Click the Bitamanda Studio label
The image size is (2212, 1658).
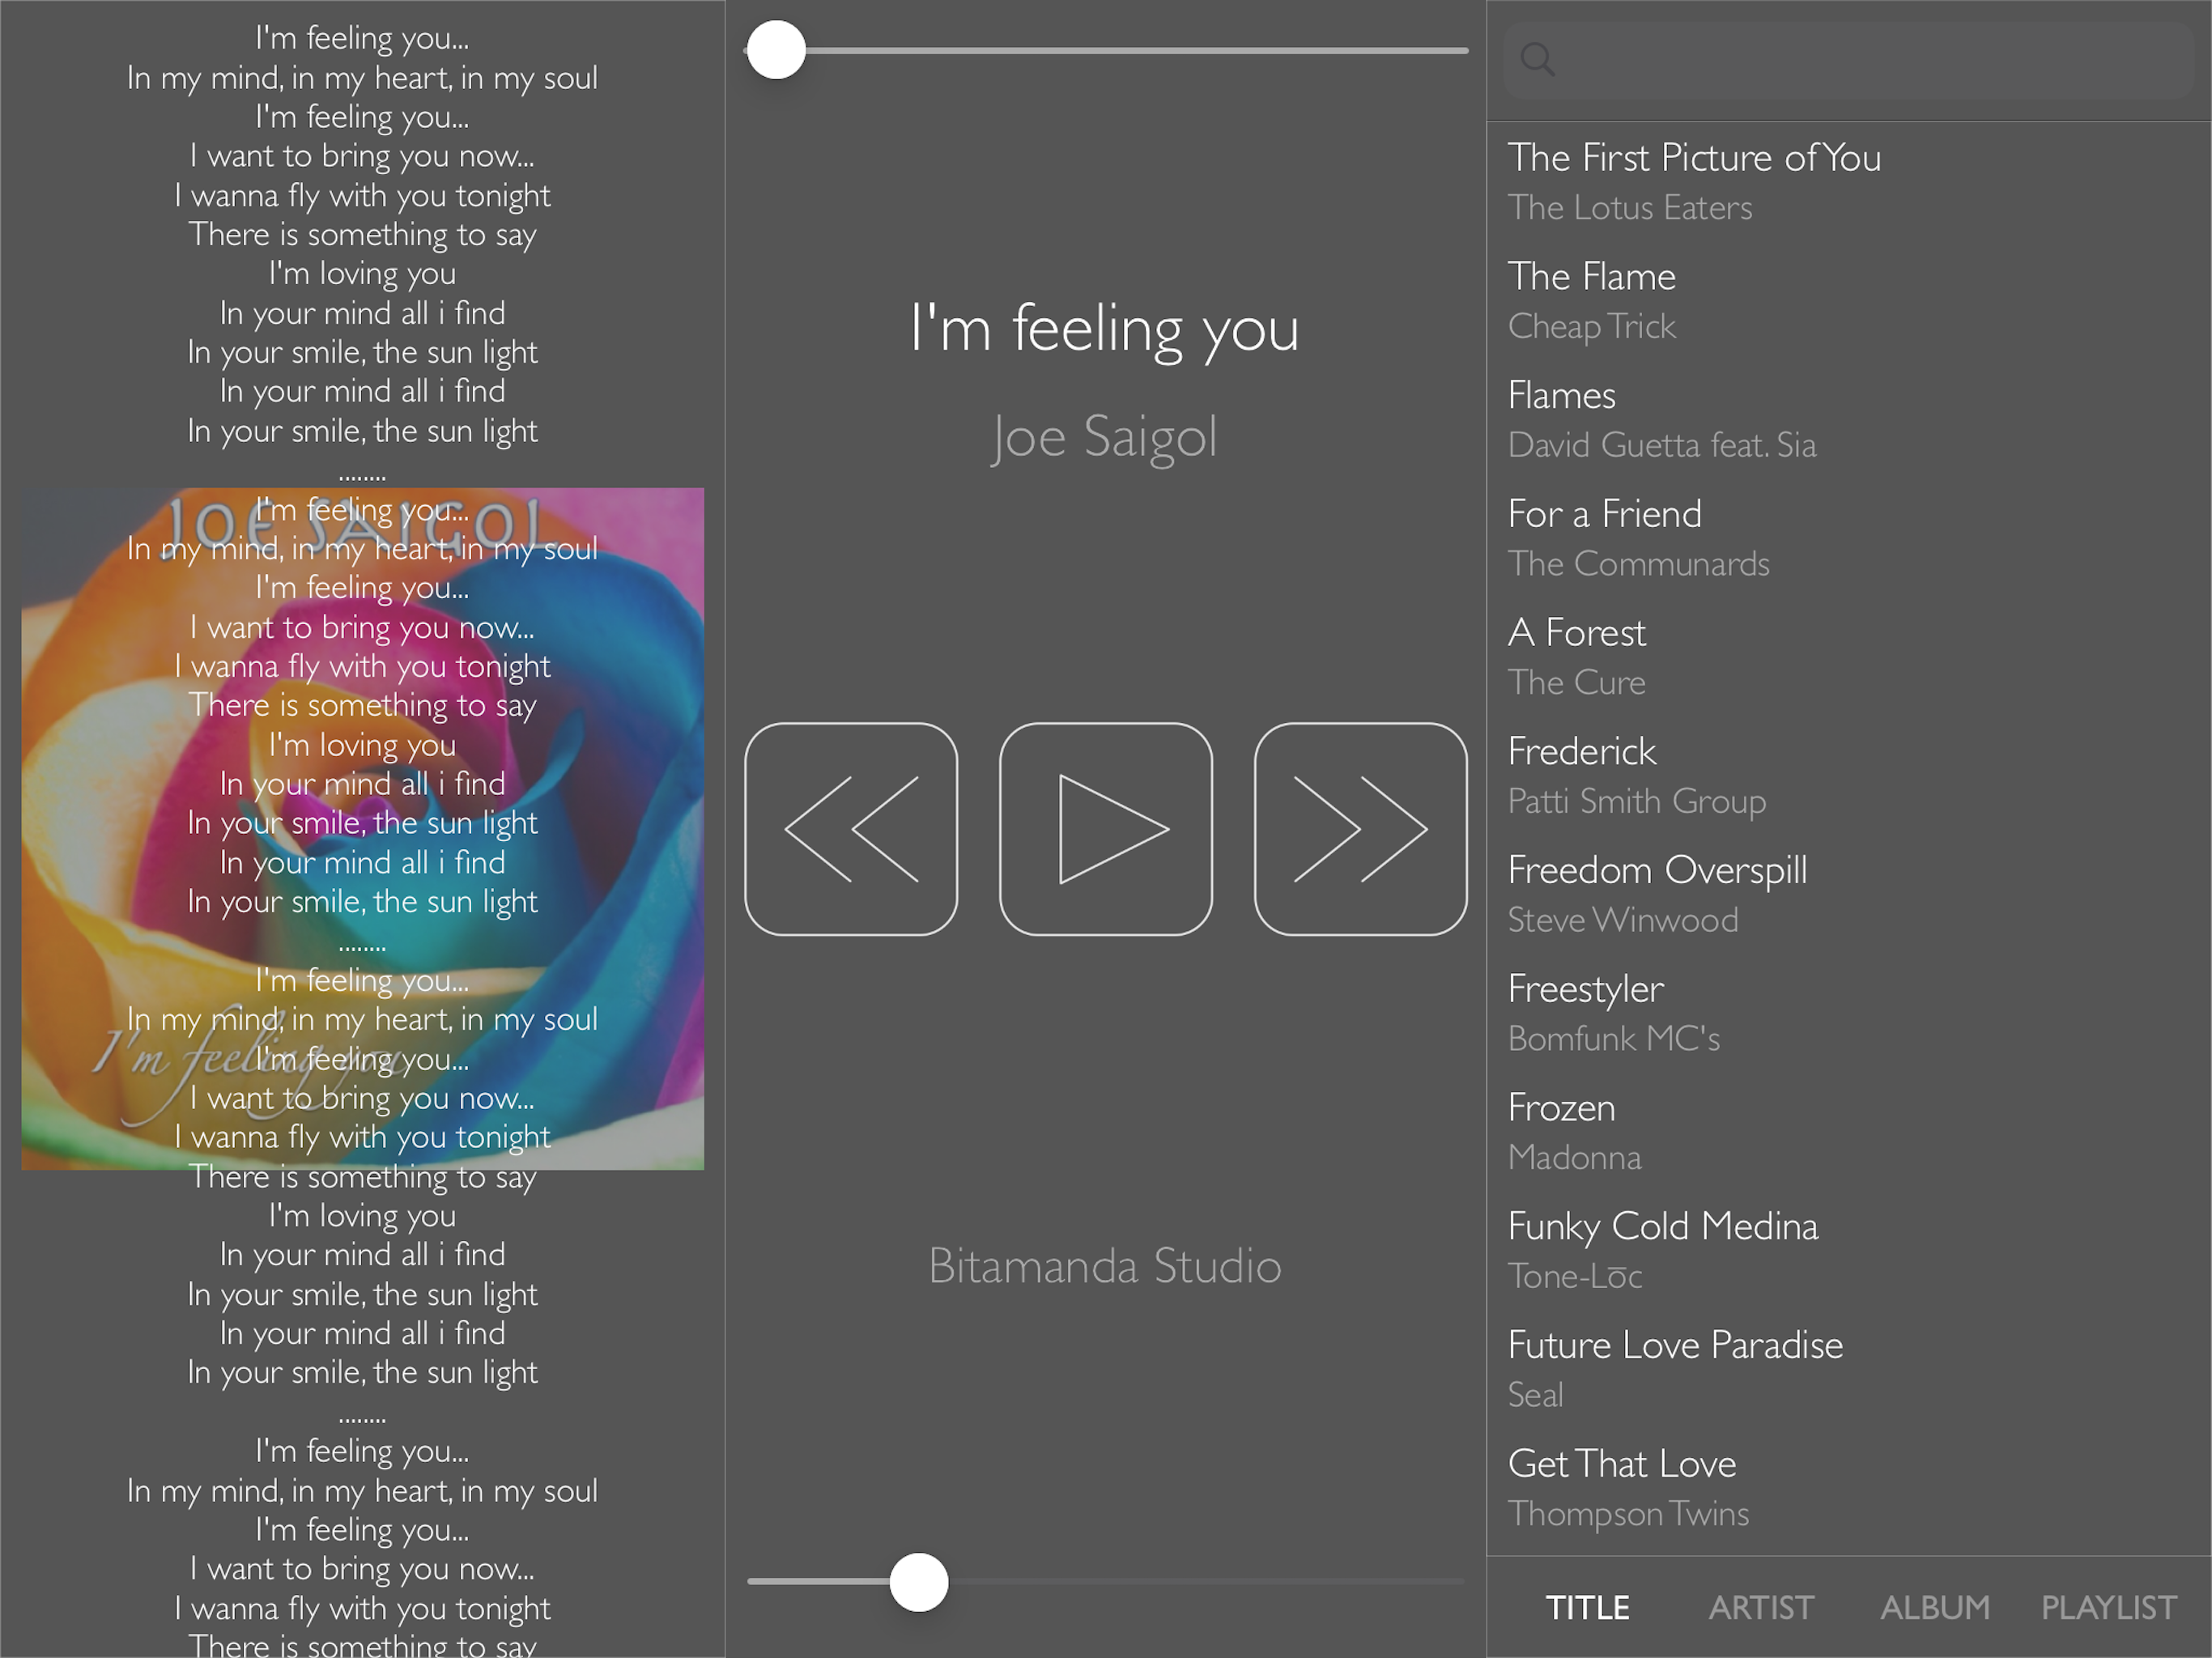pos(1104,1266)
